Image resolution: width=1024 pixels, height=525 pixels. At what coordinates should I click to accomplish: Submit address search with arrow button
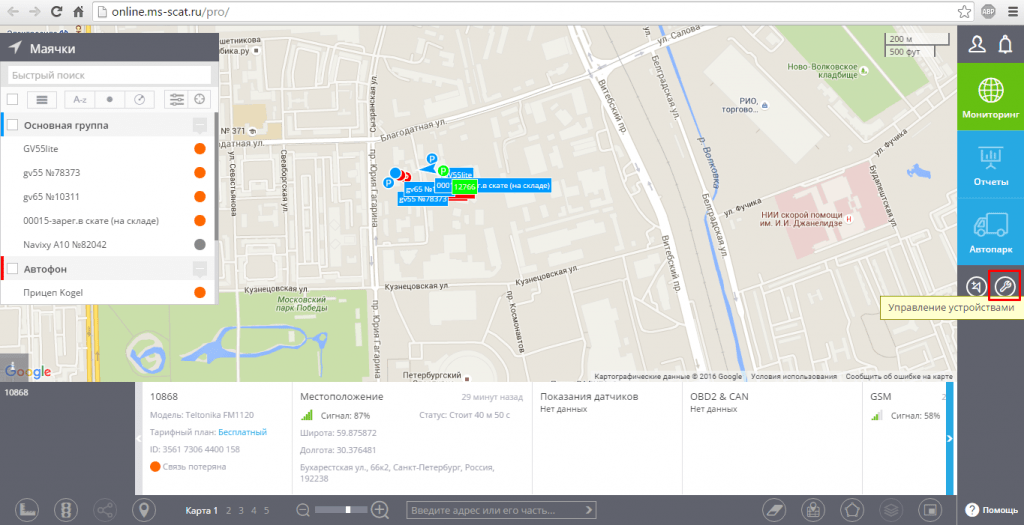click(x=588, y=510)
